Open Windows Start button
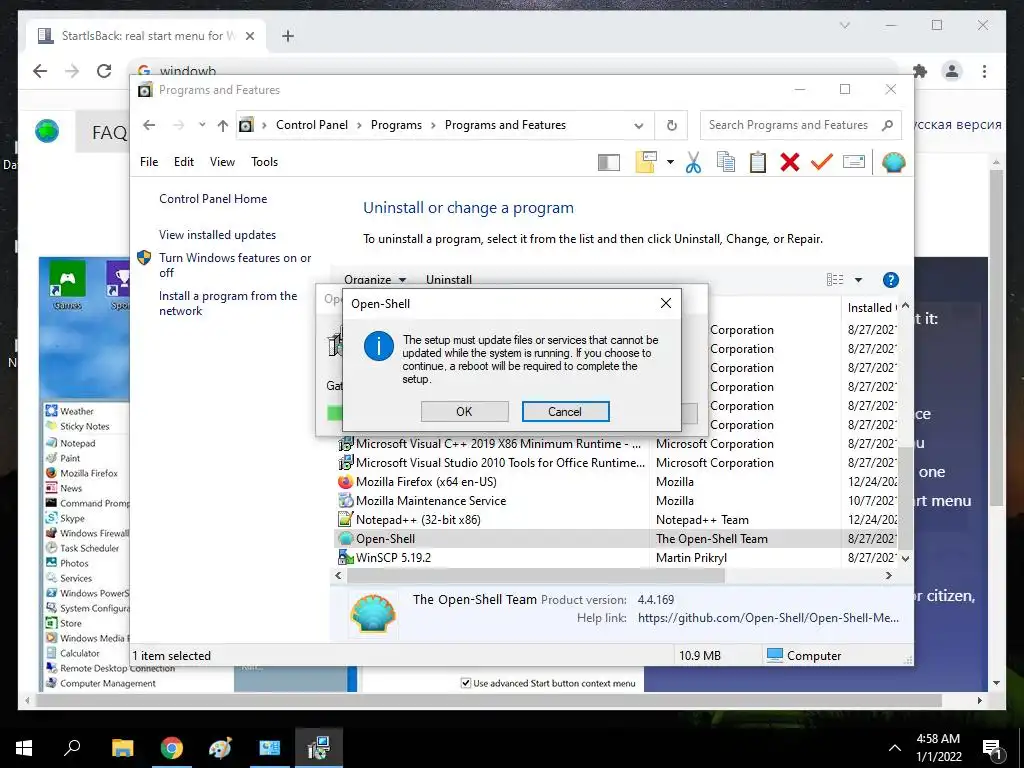The width and height of the screenshot is (1024, 768). click(x=24, y=748)
